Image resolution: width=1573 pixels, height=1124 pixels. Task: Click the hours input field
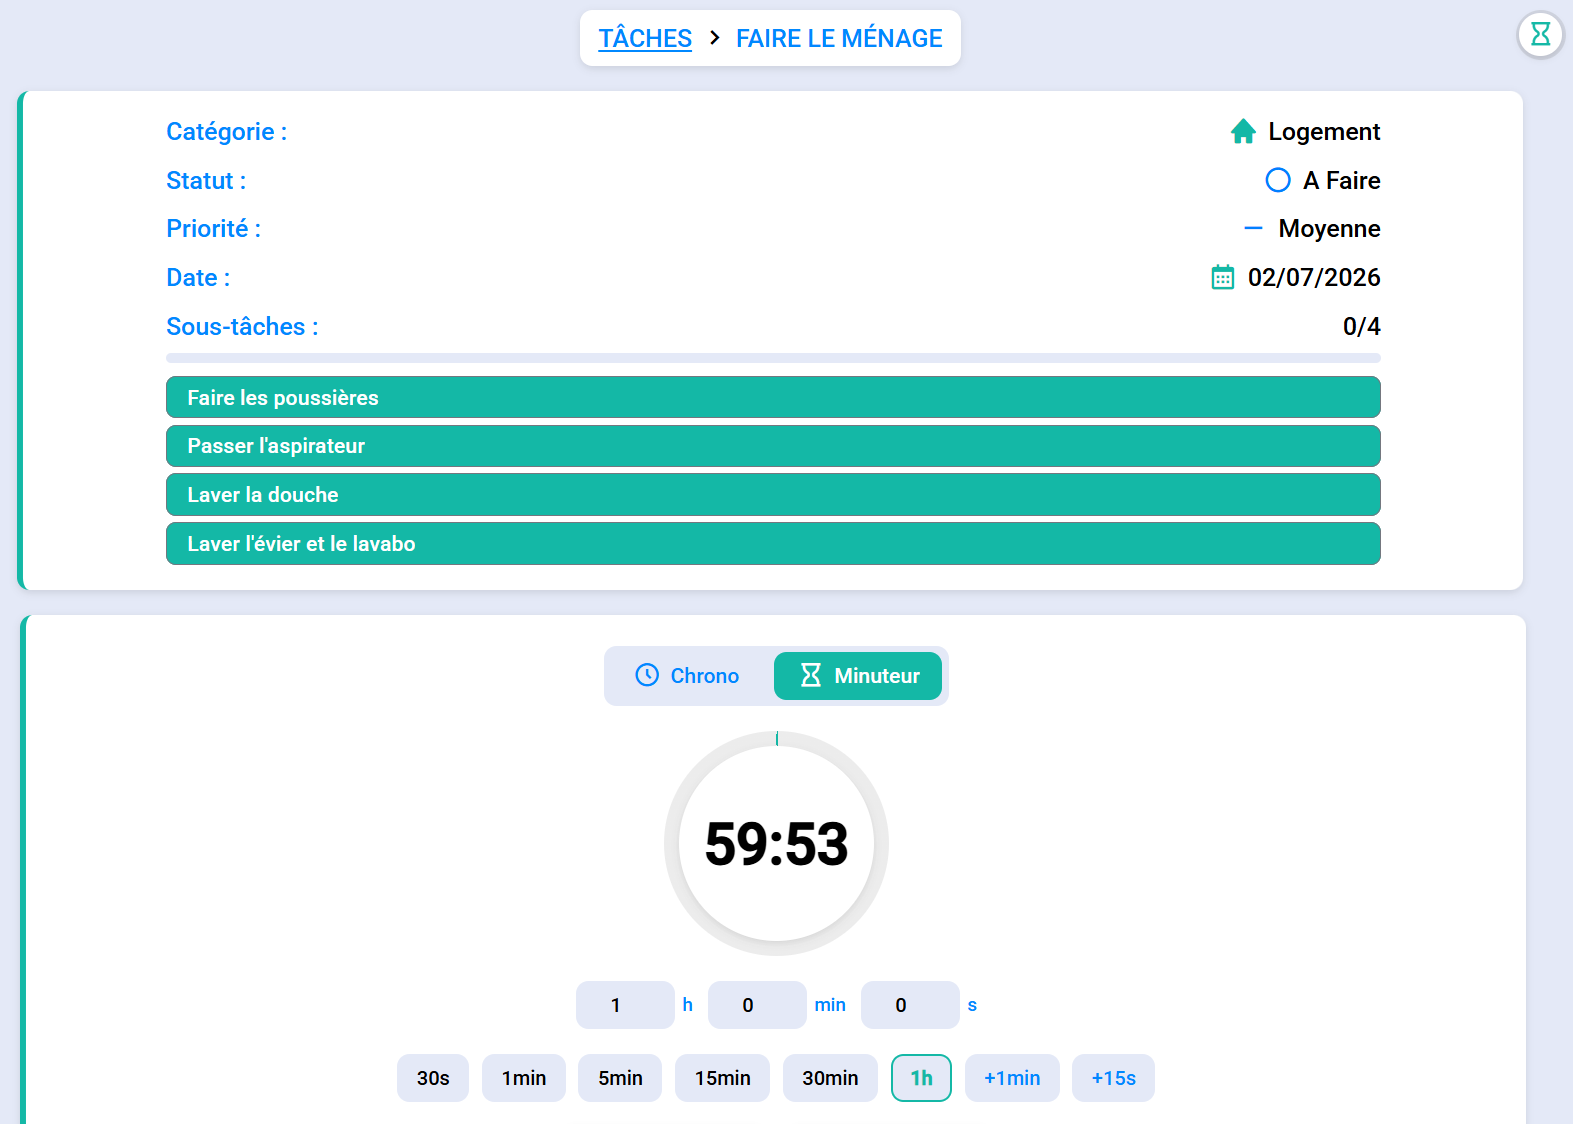pyautogui.click(x=625, y=1005)
